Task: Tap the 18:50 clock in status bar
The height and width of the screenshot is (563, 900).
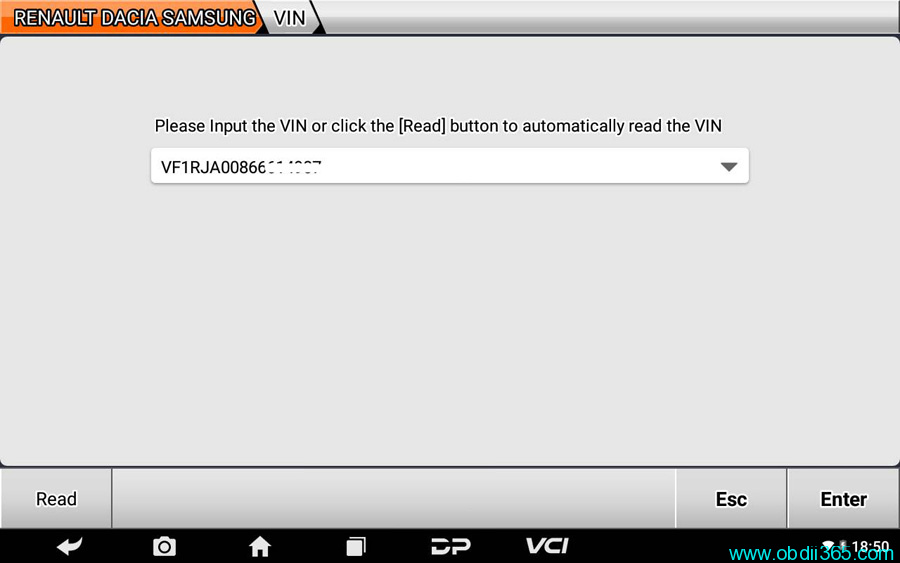Action: [870, 545]
